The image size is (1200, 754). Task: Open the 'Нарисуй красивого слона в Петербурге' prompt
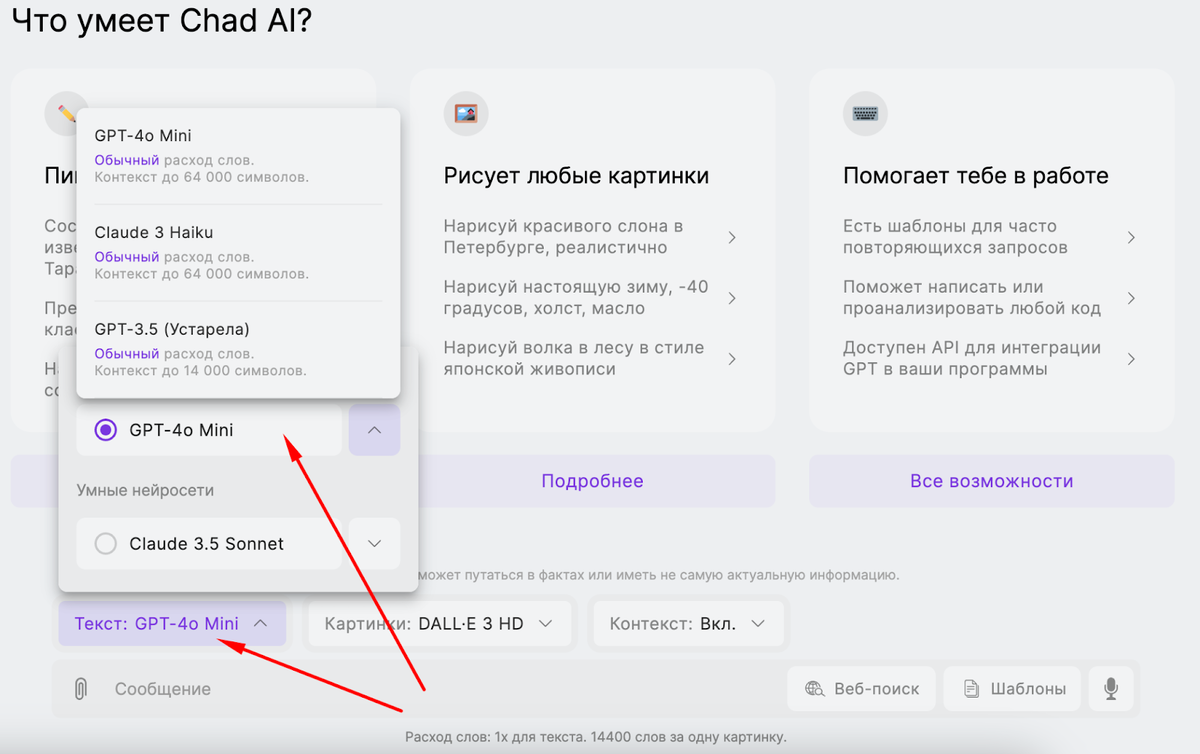coord(592,237)
